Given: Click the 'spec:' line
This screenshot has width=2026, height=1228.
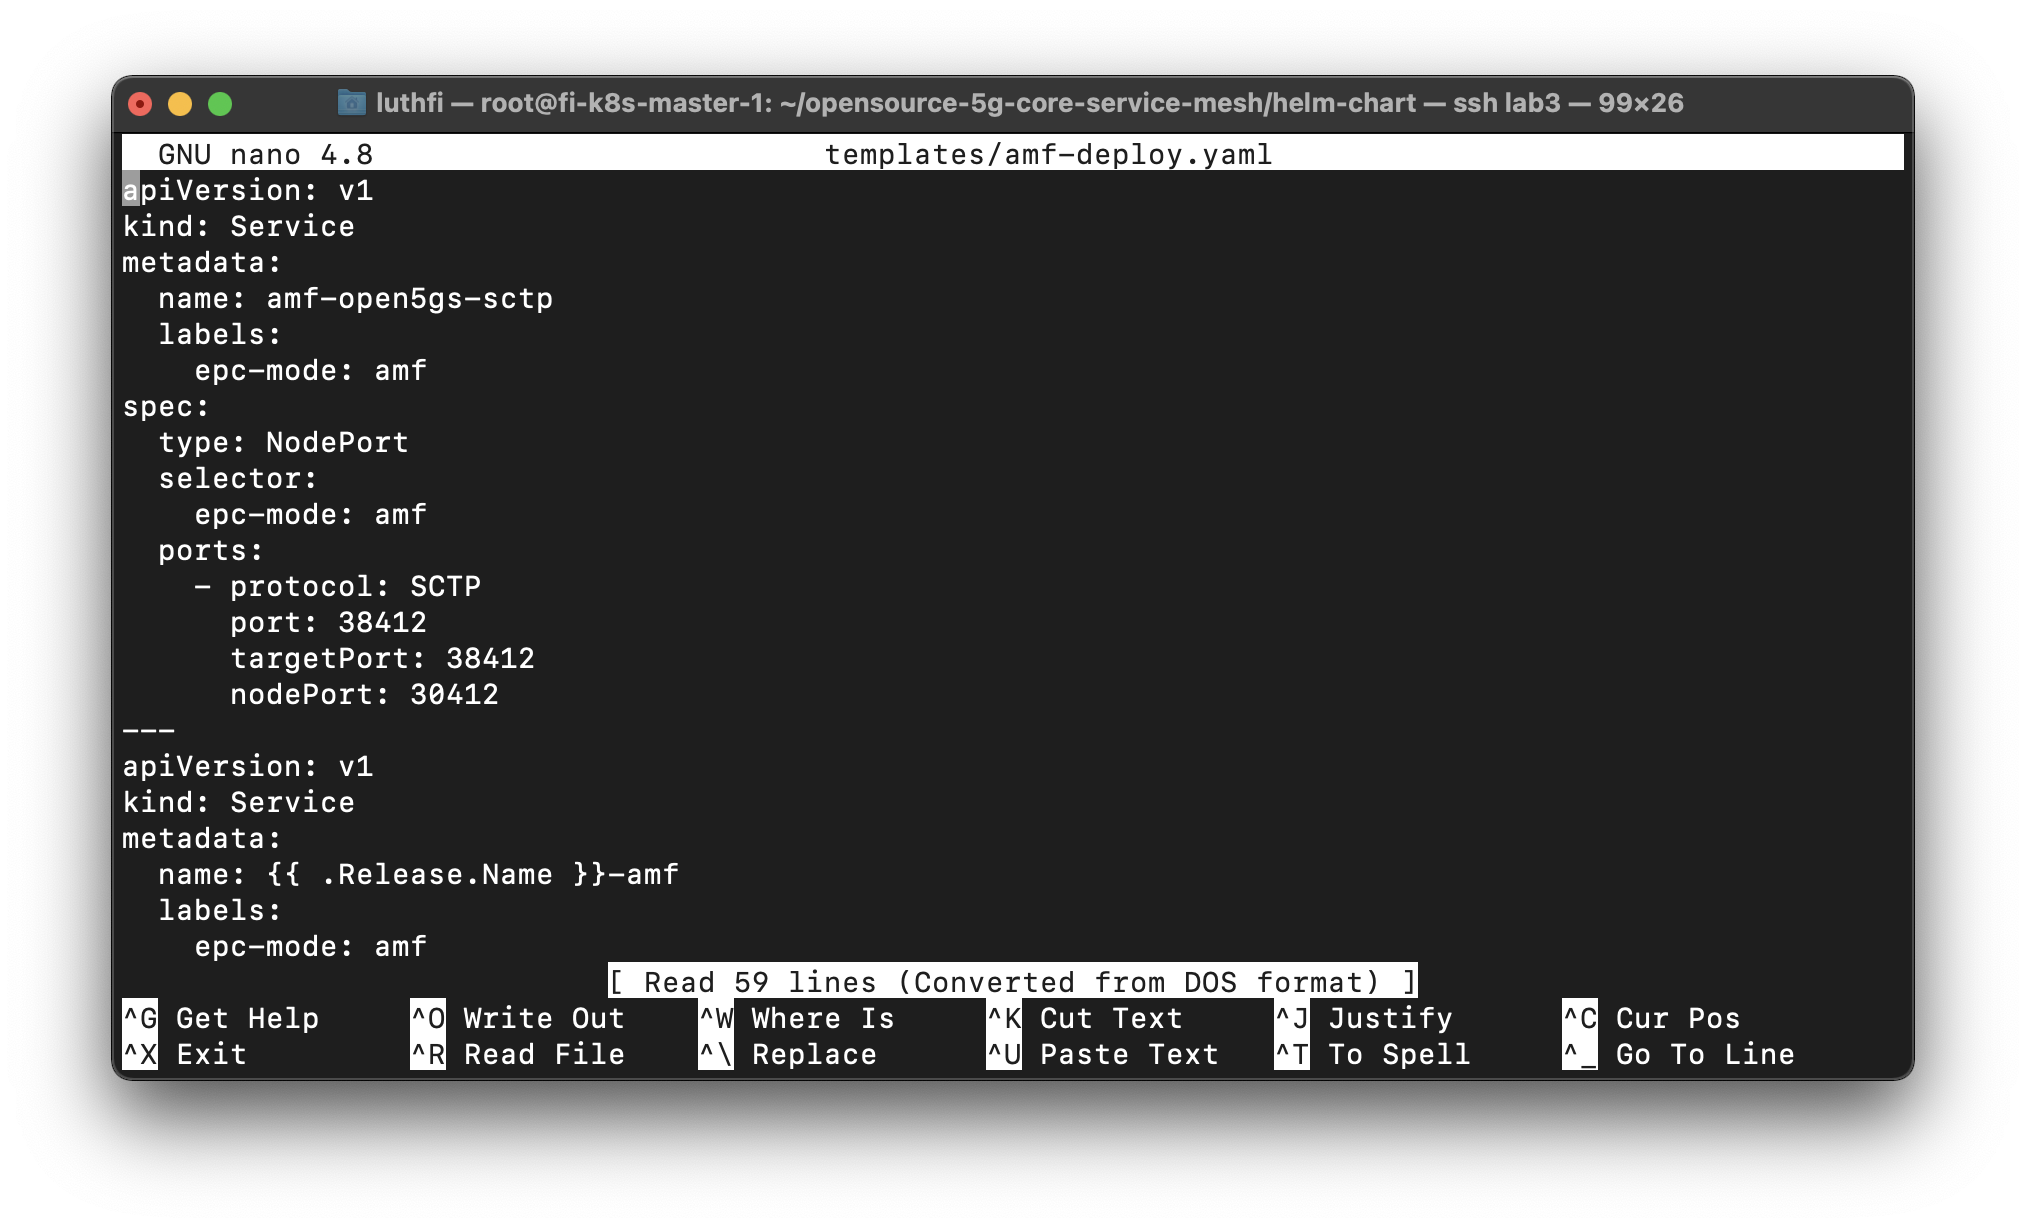Looking at the screenshot, I should (166, 406).
